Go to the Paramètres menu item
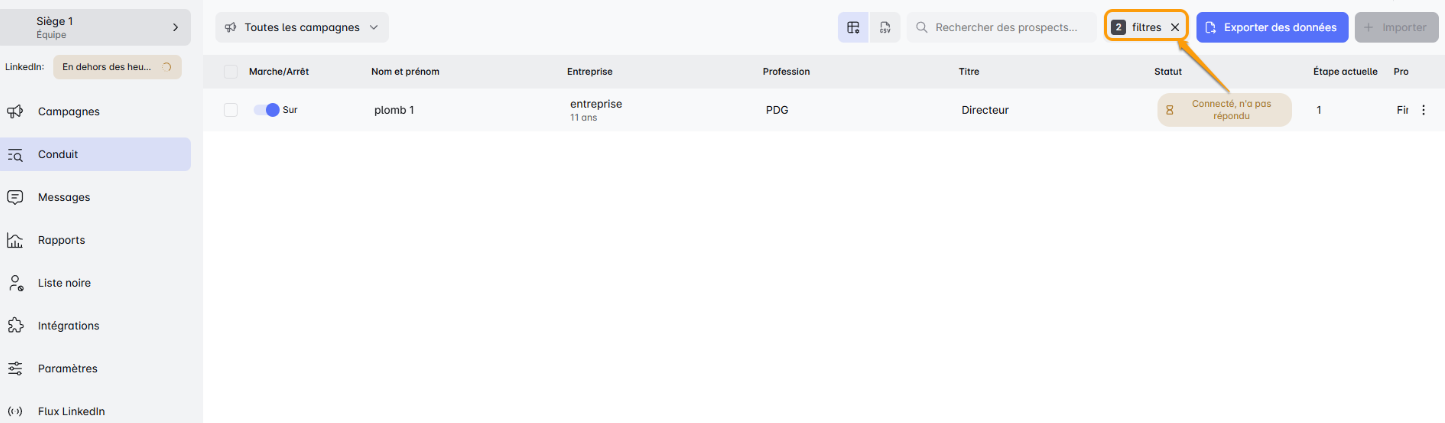 [x=68, y=369]
